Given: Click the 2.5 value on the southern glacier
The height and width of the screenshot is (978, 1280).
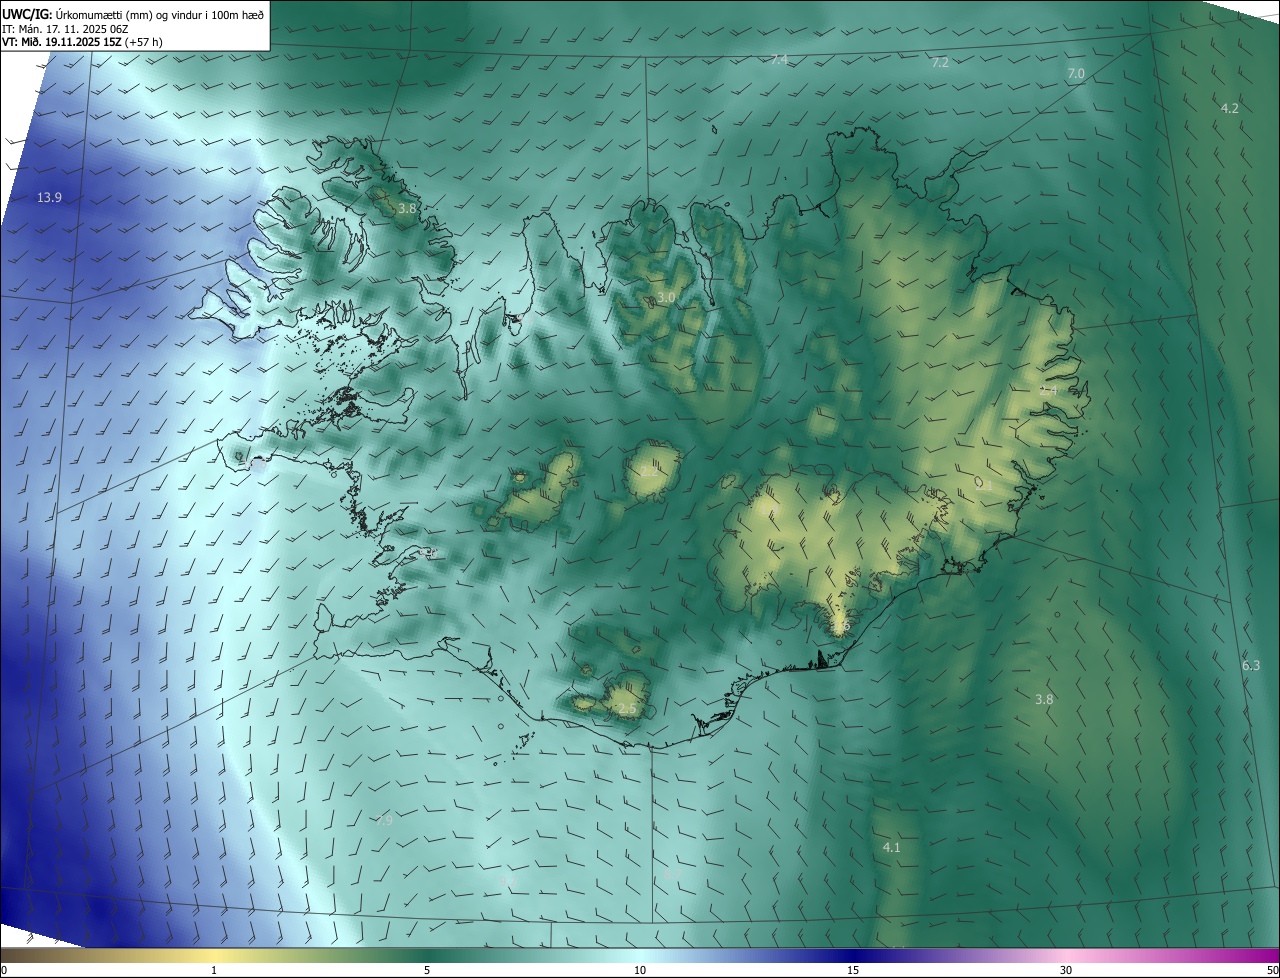Looking at the screenshot, I should (x=627, y=709).
